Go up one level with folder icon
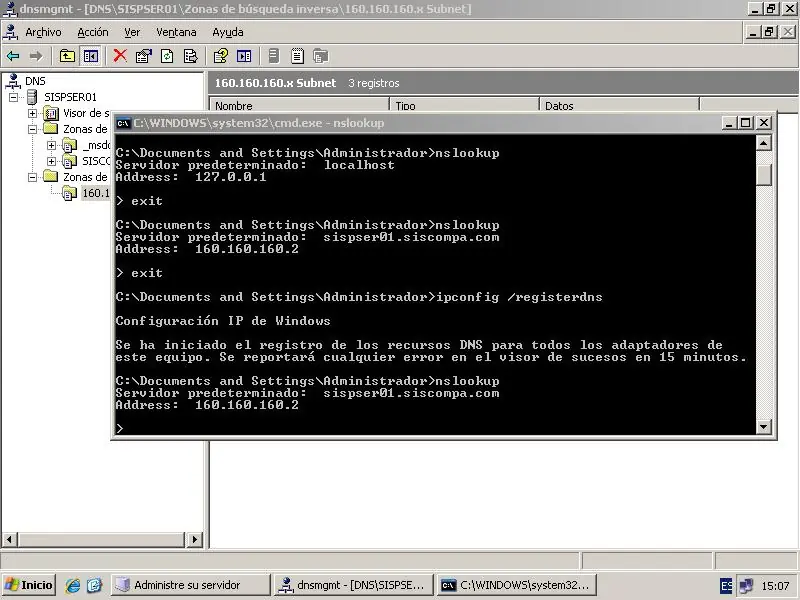800x600 pixels. [67, 56]
